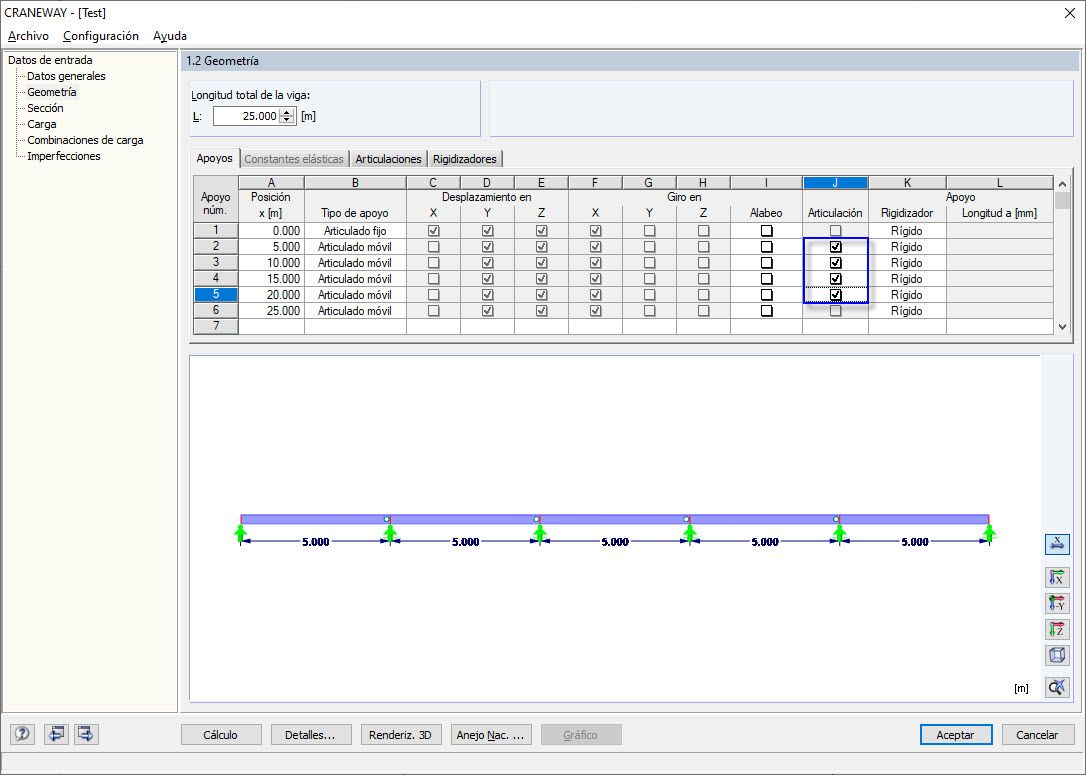Confirm with the Aceptar button

point(956,735)
